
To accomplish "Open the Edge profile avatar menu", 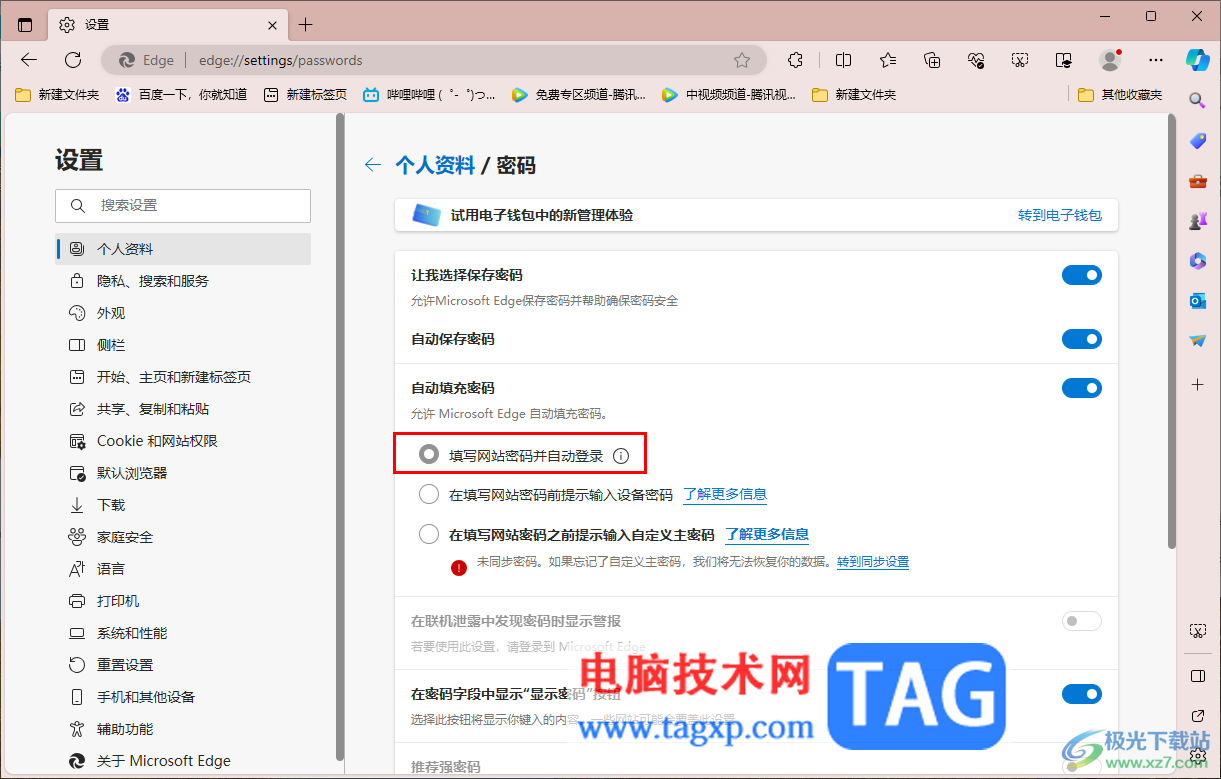I will [x=1110, y=59].
